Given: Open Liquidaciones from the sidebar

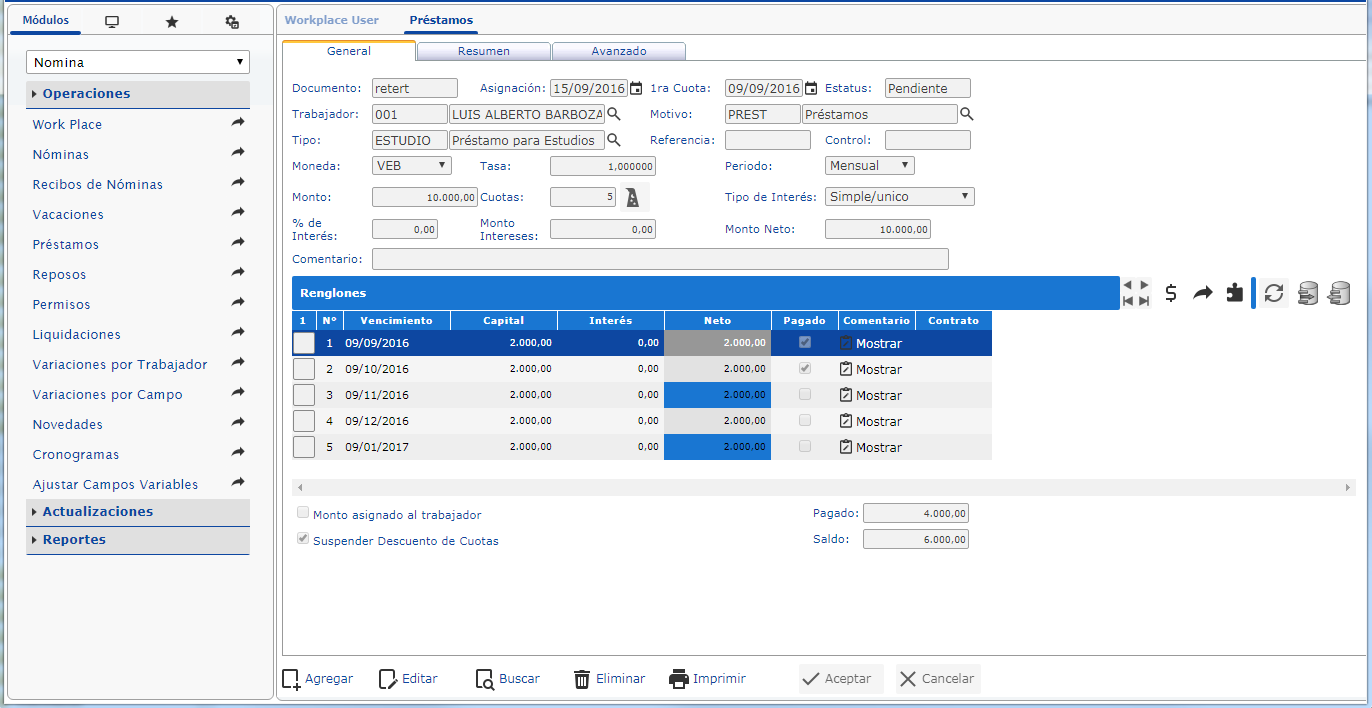Looking at the screenshot, I should (x=76, y=335).
